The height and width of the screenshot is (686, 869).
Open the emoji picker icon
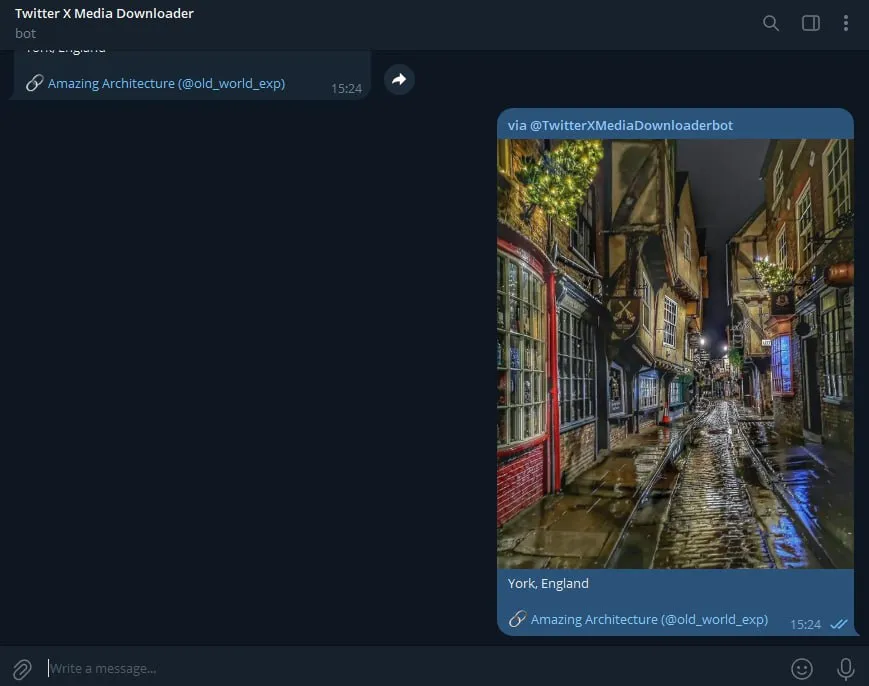tap(802, 668)
